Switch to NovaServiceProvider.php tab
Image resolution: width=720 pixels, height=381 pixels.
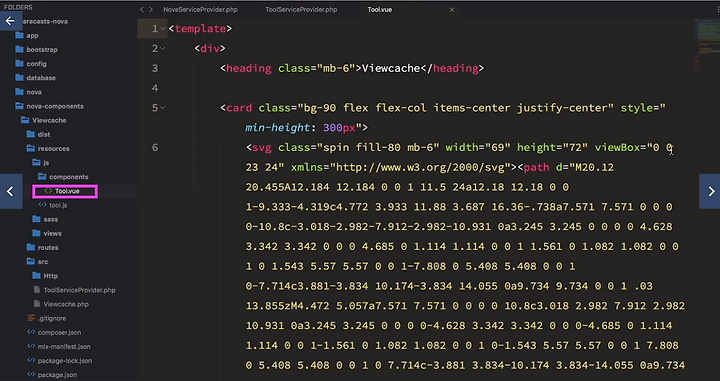pos(200,10)
